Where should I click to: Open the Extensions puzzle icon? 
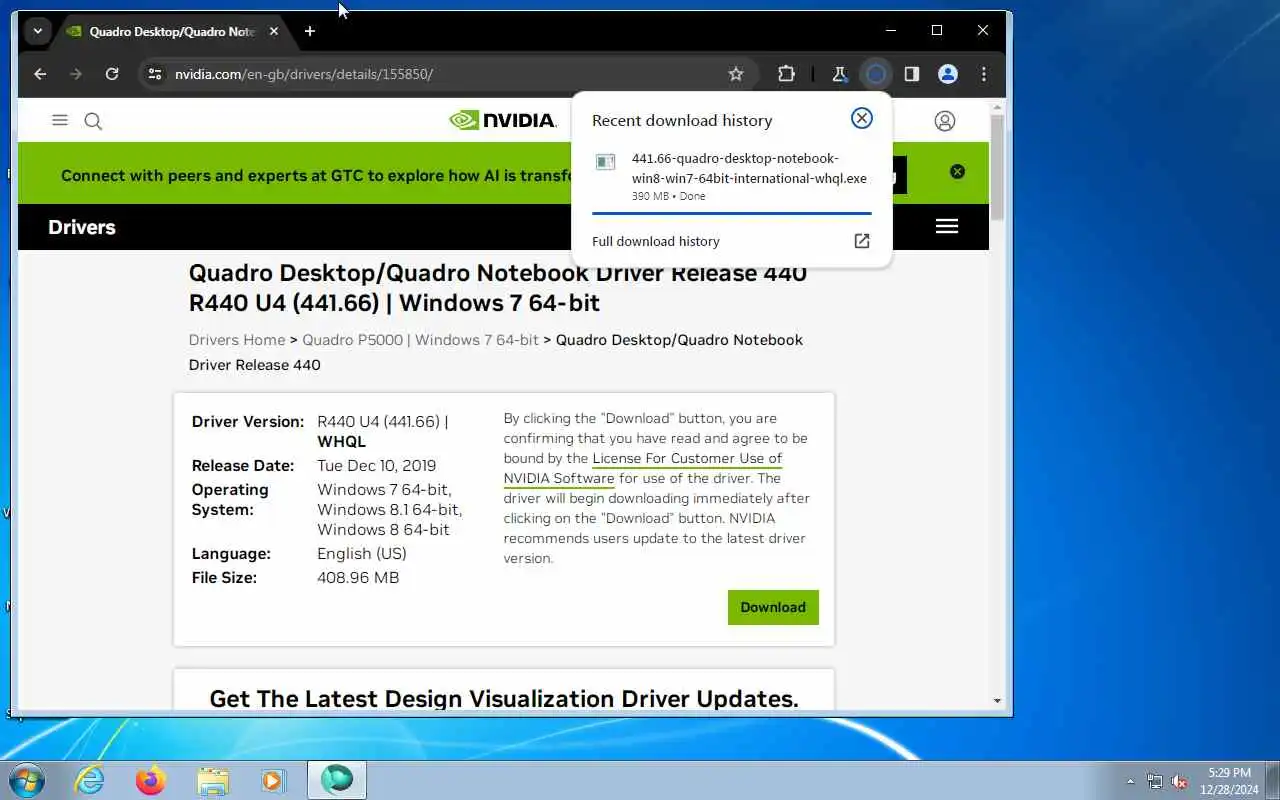click(786, 74)
